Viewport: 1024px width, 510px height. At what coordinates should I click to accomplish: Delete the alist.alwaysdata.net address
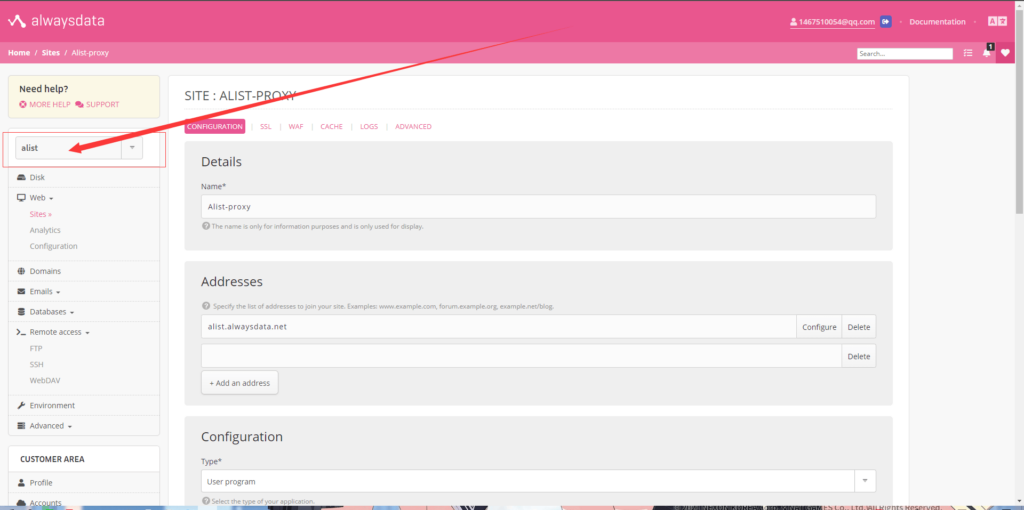point(859,327)
